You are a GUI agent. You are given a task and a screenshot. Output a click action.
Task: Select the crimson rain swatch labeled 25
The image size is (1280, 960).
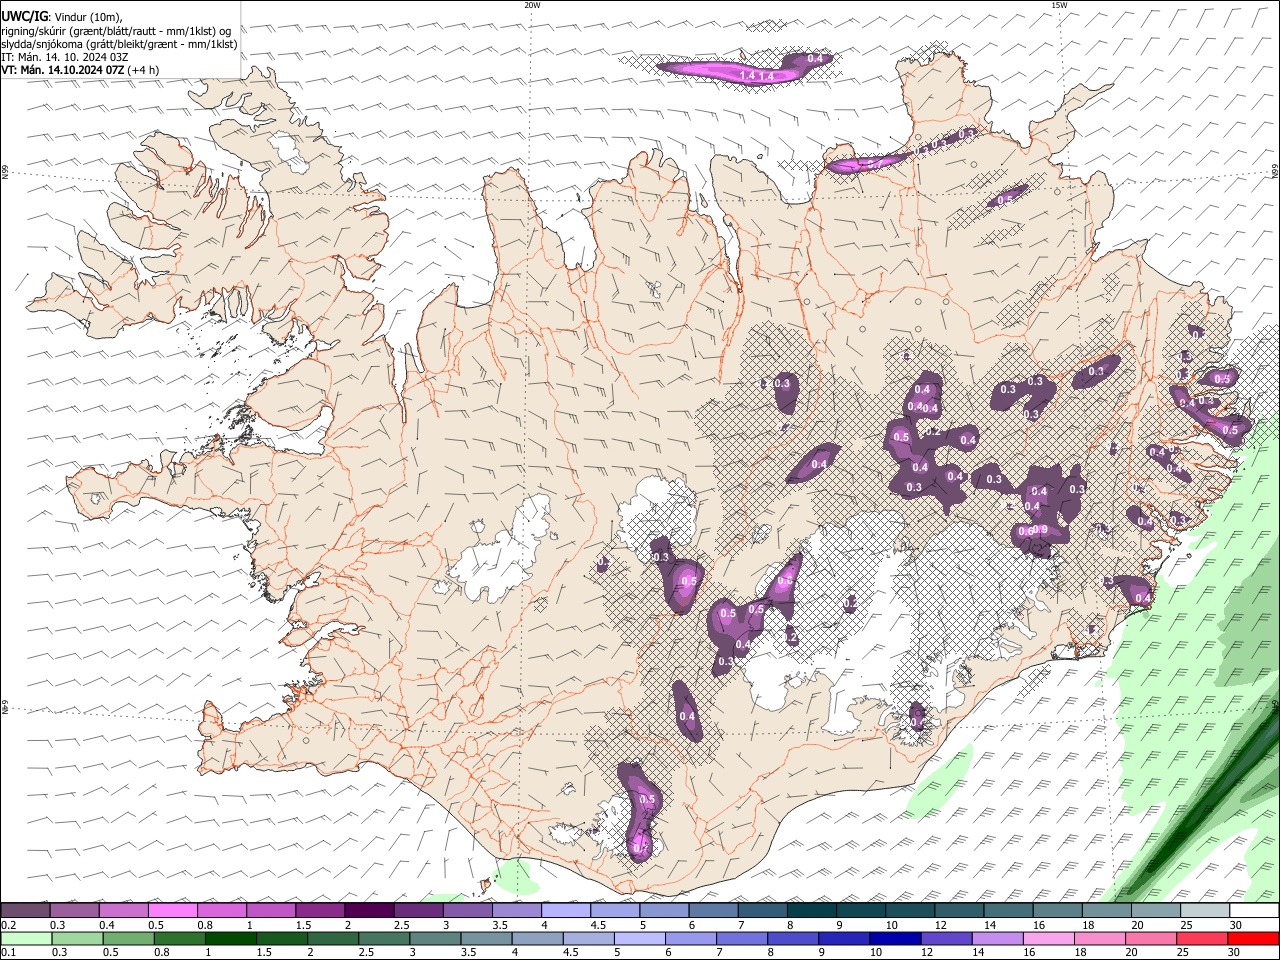click(1202, 938)
